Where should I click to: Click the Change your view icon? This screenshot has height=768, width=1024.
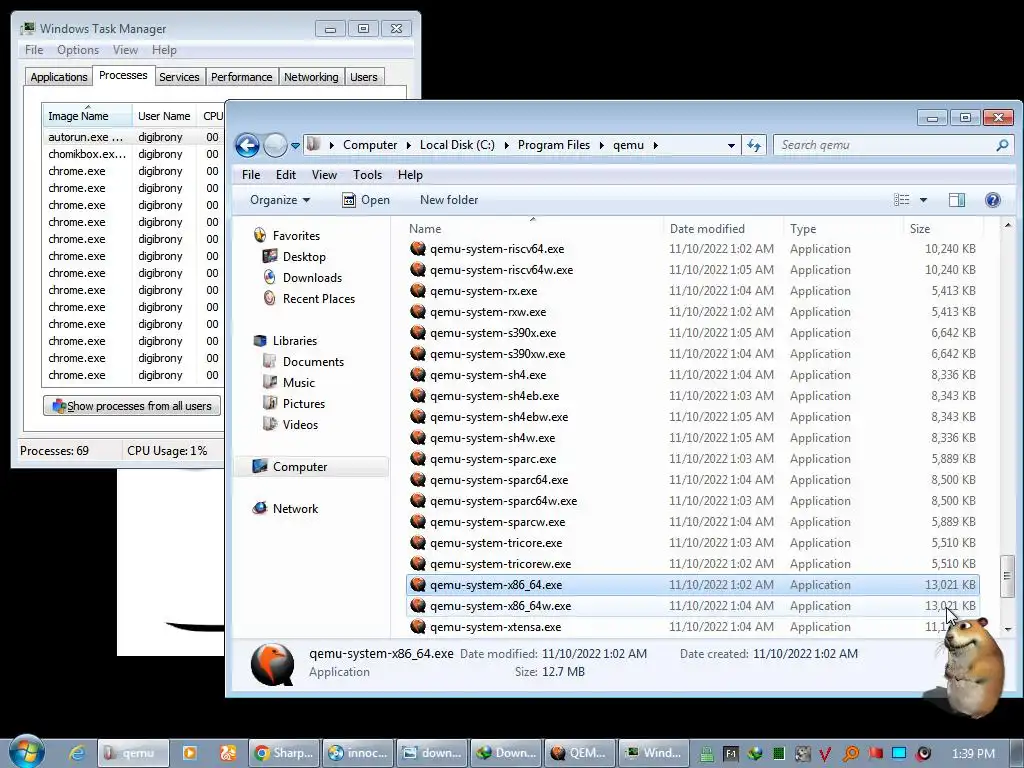901,200
